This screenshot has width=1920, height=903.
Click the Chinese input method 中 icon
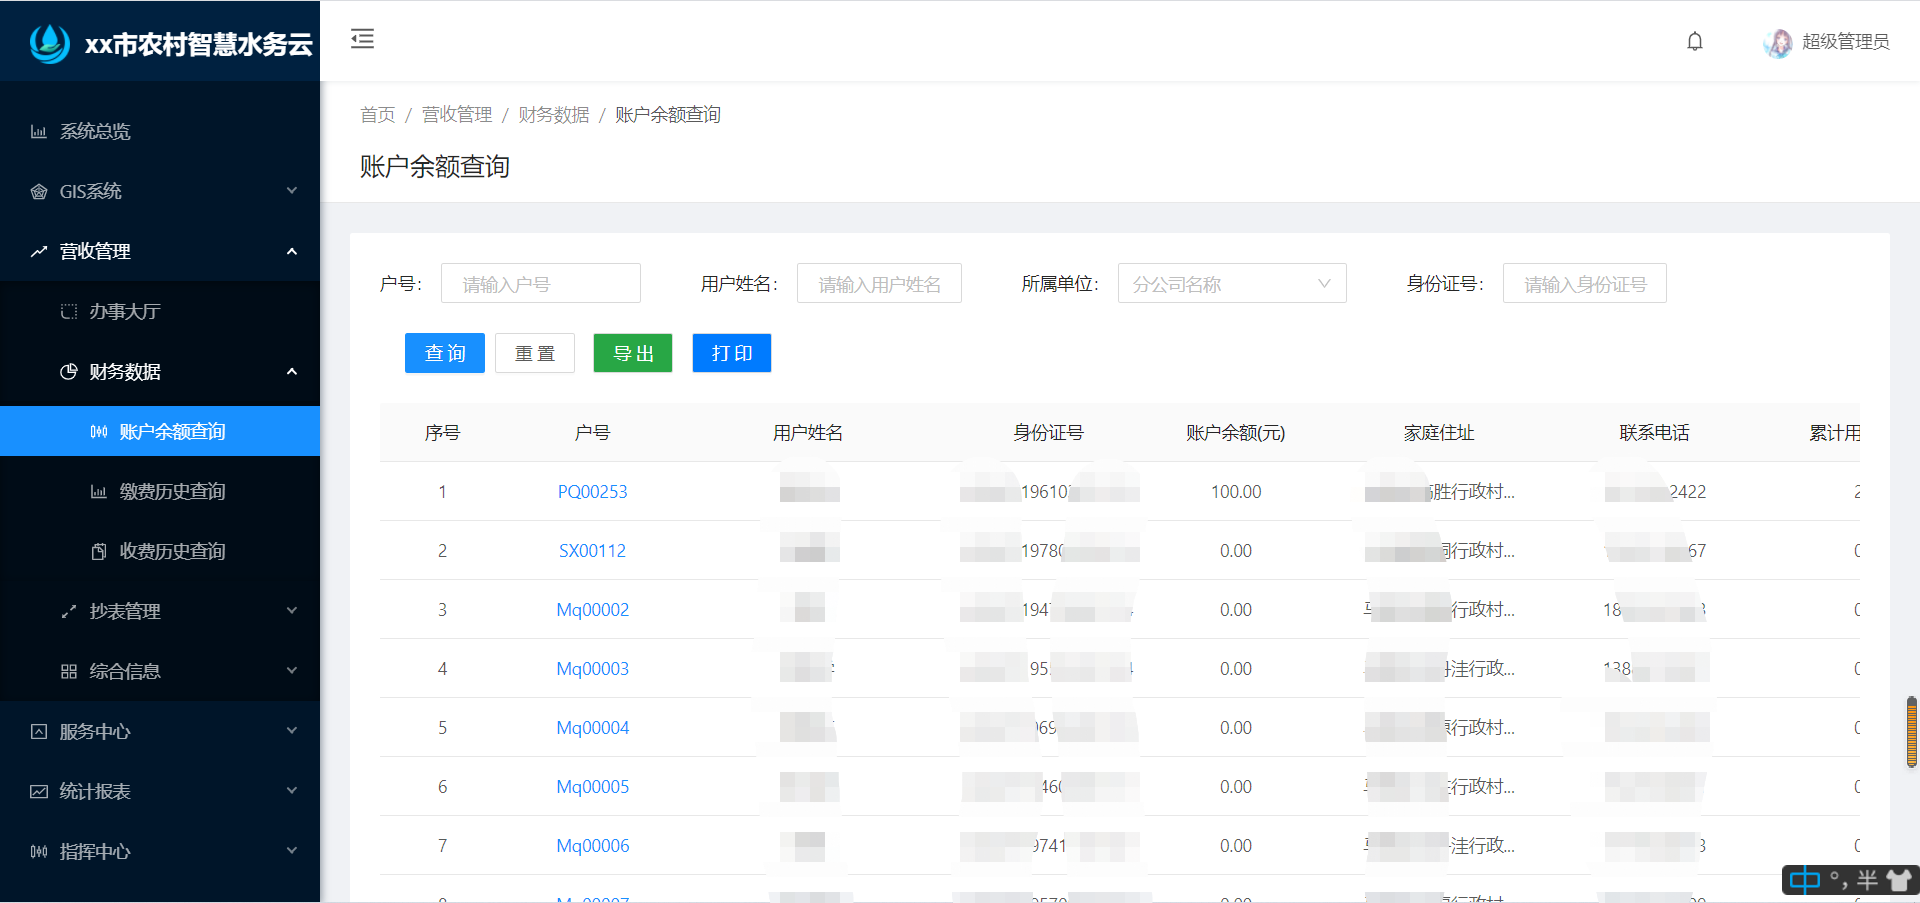click(1805, 880)
